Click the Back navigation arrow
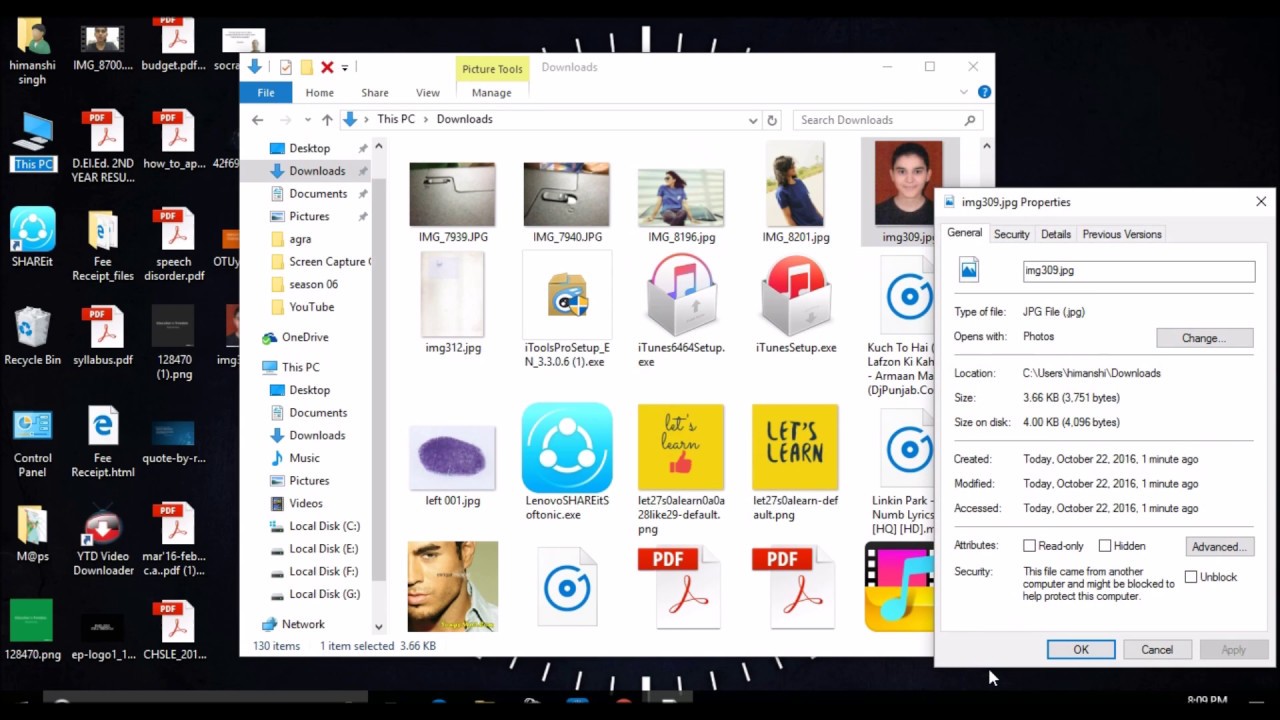Viewport: 1280px width, 720px height. pos(258,119)
